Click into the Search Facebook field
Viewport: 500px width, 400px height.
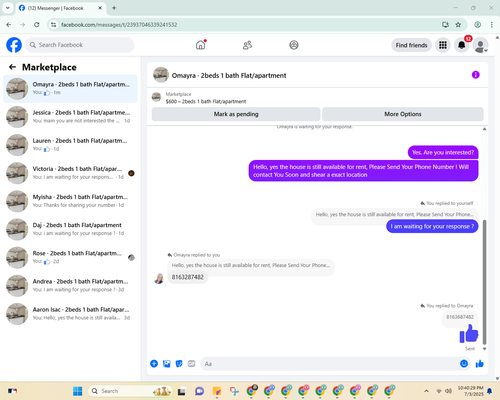tap(80, 45)
